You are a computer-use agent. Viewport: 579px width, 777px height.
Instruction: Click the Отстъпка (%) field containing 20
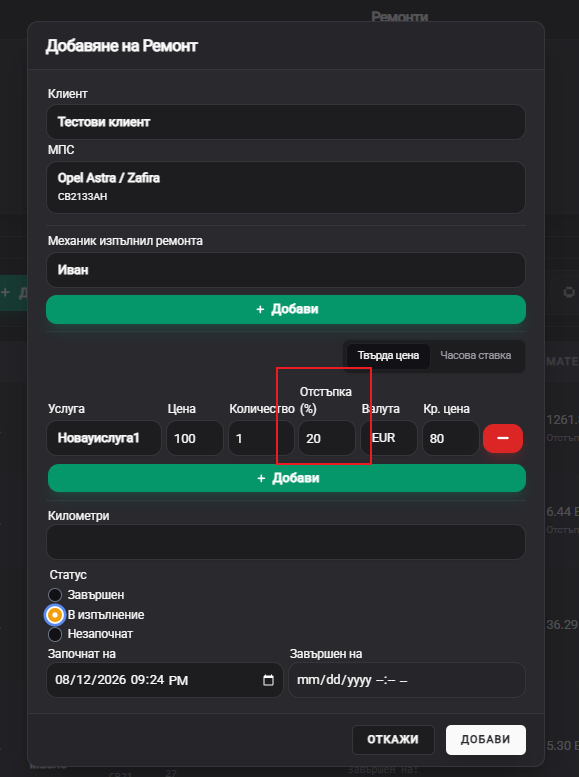tap(327, 438)
